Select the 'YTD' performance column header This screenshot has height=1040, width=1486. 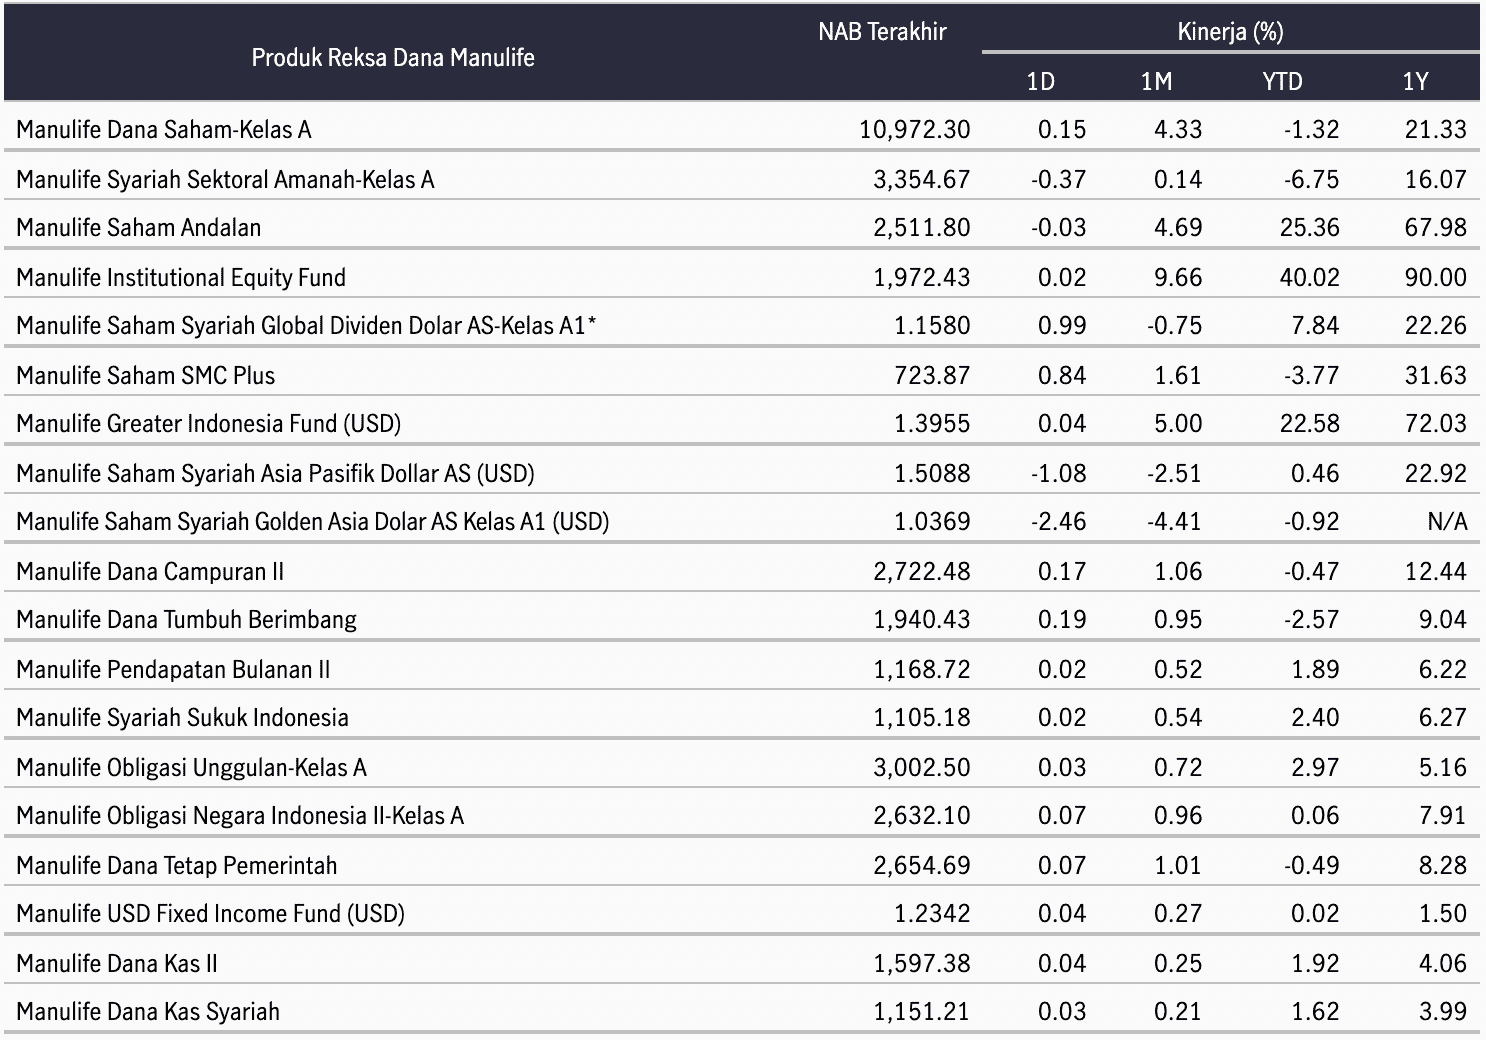click(x=1282, y=81)
